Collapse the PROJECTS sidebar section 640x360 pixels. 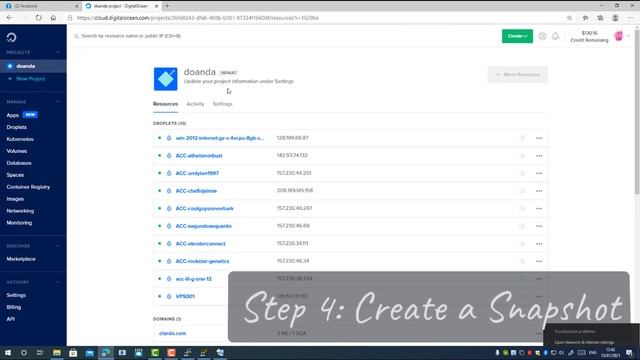(58, 52)
